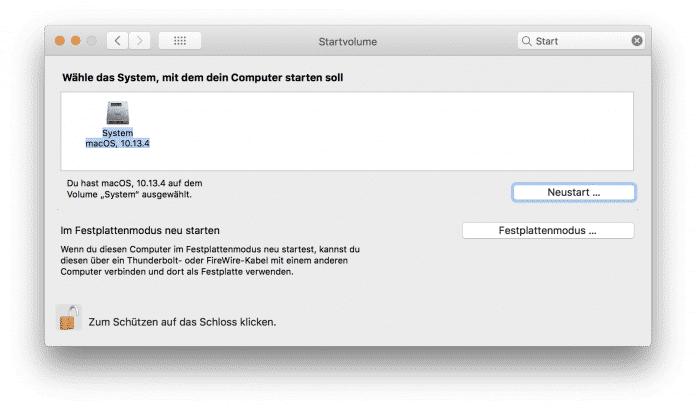Go back with the left arrow button
This screenshot has height=410, width=696.
click(x=118, y=41)
